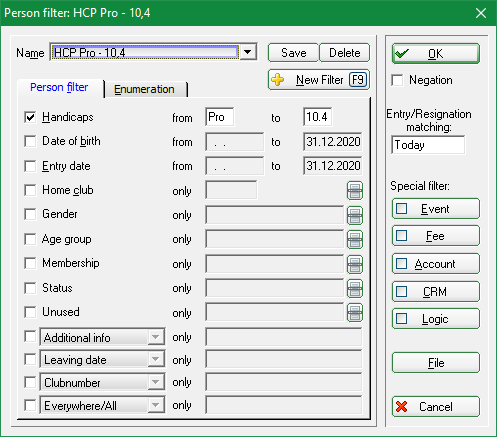
Task: Expand the Leaving date dropdown
Action: (156, 359)
